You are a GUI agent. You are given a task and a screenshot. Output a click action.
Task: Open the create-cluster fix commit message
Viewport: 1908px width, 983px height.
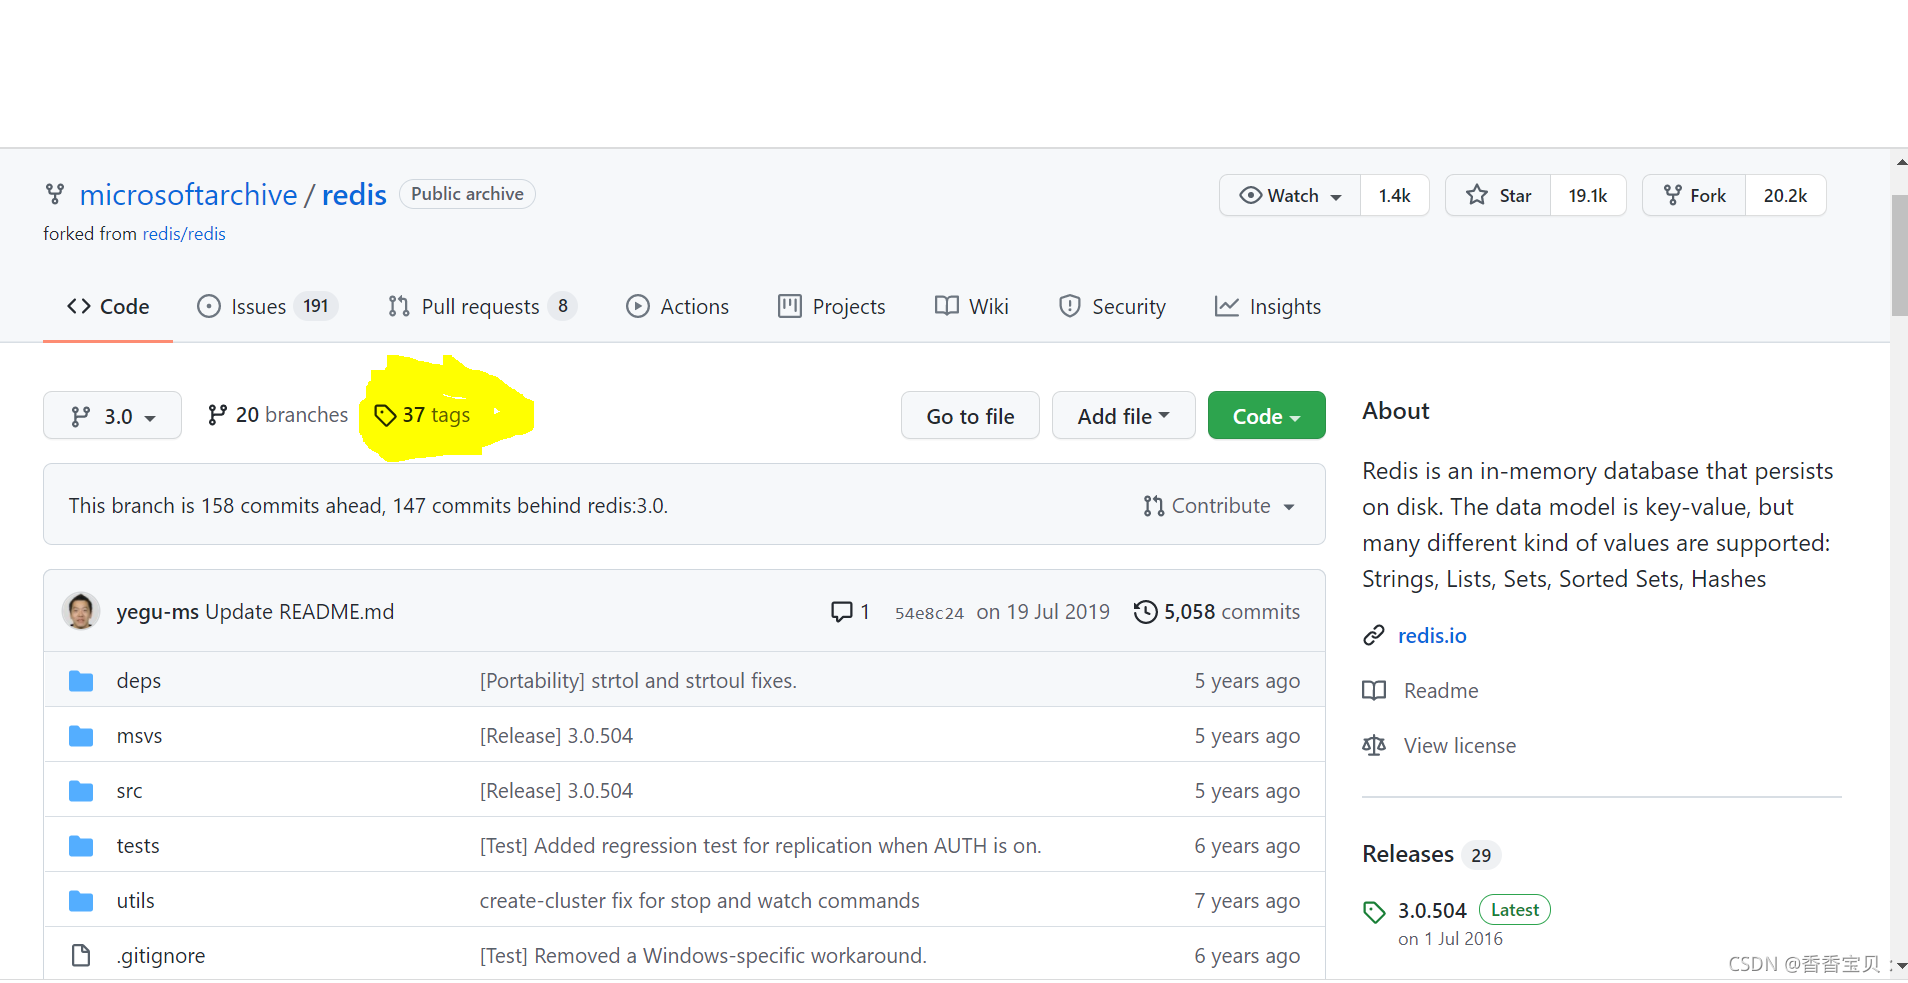(699, 901)
